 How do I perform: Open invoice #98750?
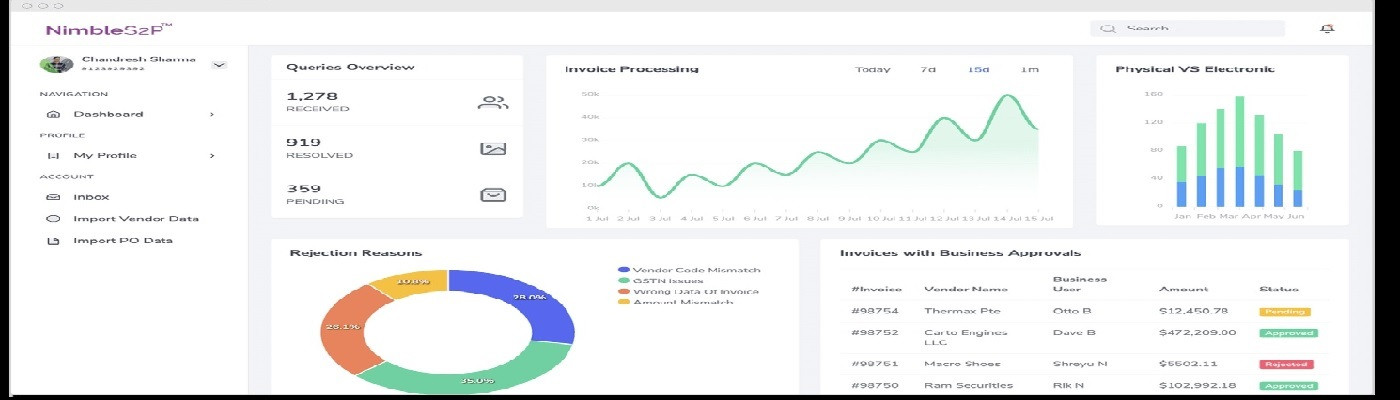pyautogui.click(x=874, y=385)
